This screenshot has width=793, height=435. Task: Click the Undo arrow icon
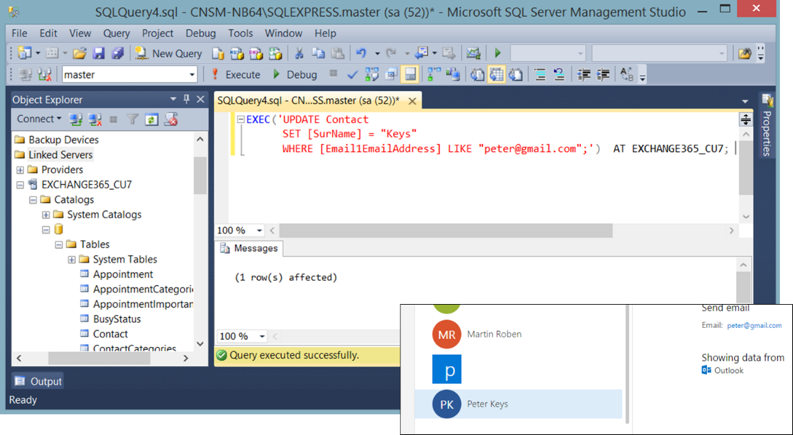[x=361, y=53]
